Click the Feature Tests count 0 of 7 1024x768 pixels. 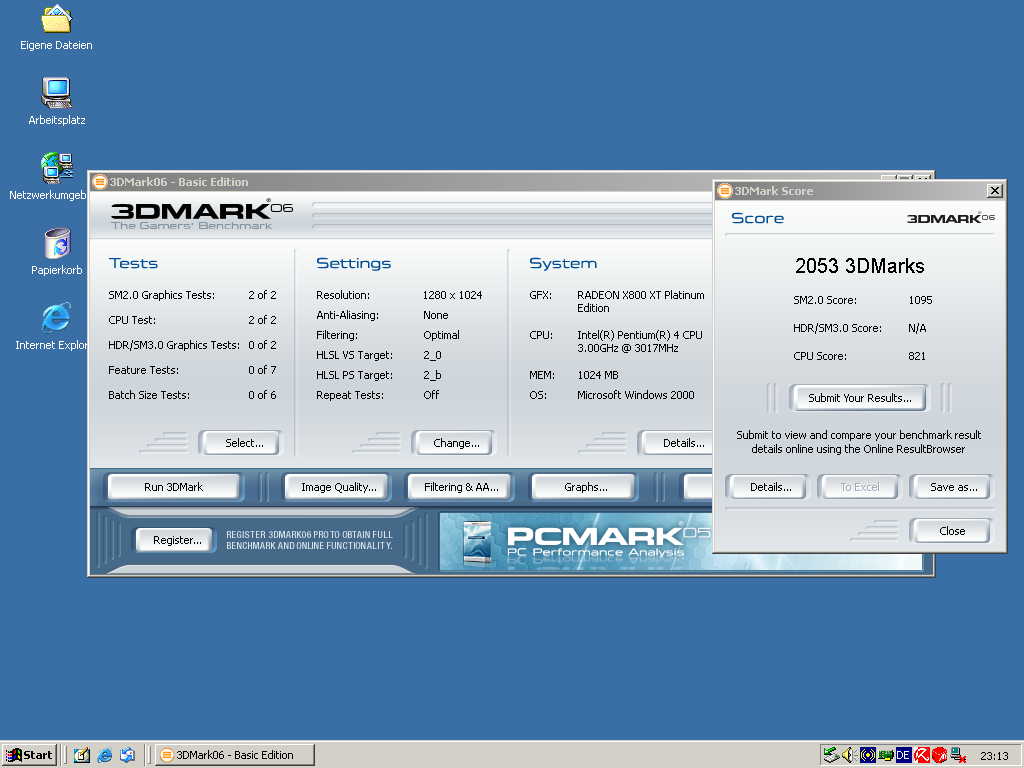point(262,370)
